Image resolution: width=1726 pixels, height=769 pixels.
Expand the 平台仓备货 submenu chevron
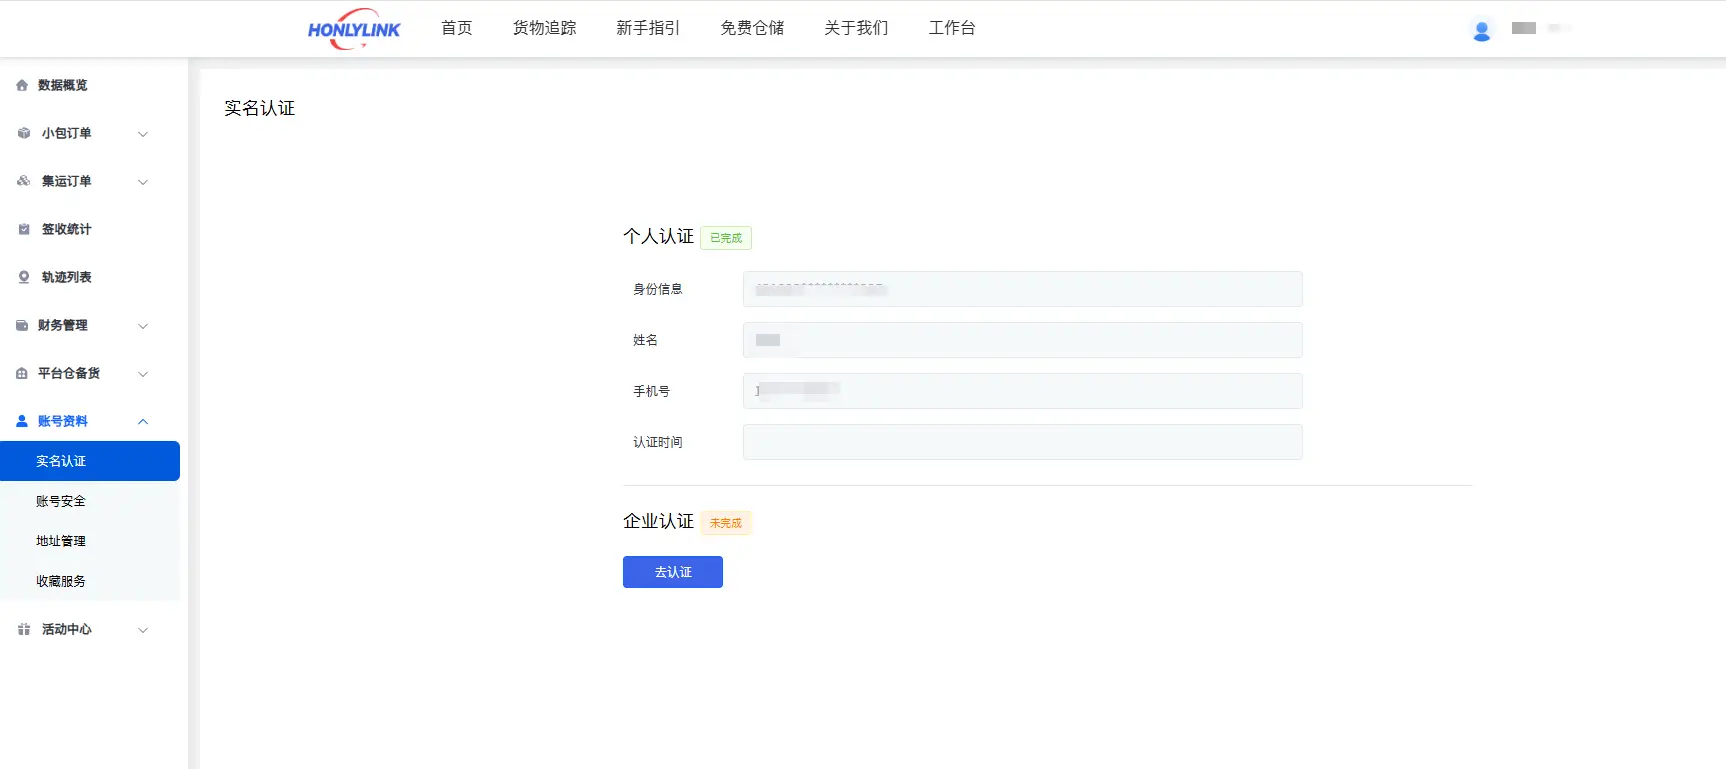point(143,374)
